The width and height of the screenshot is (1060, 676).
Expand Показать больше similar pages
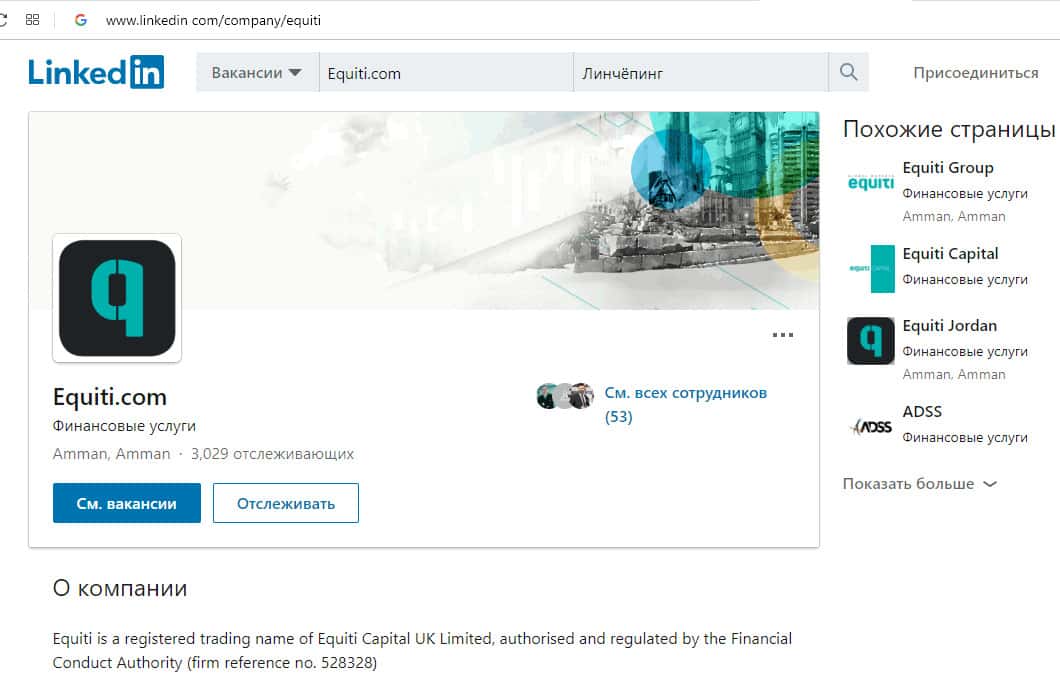[920, 484]
